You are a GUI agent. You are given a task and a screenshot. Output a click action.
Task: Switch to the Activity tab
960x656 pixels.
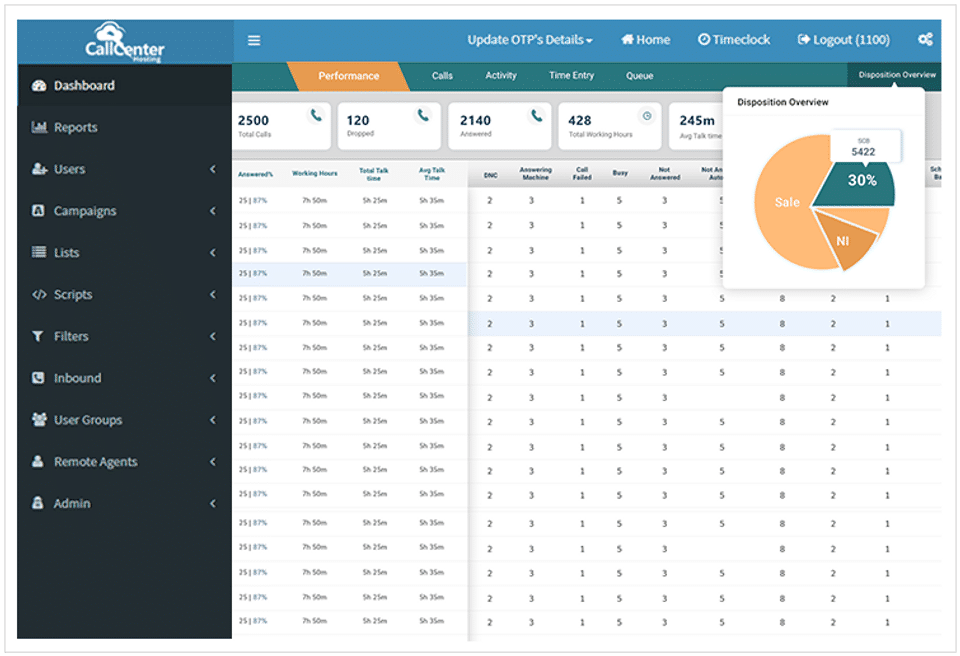(501, 76)
